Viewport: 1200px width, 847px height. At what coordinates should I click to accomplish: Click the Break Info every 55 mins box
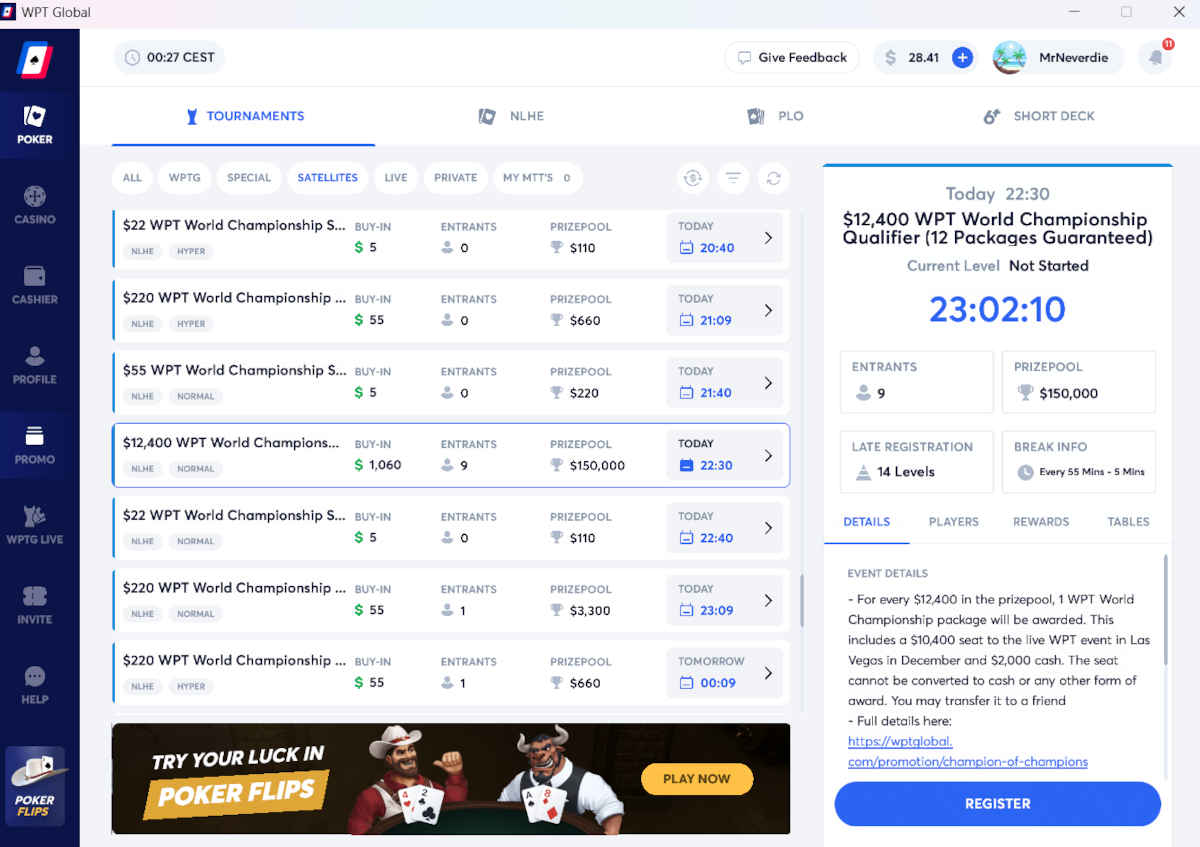point(1079,461)
